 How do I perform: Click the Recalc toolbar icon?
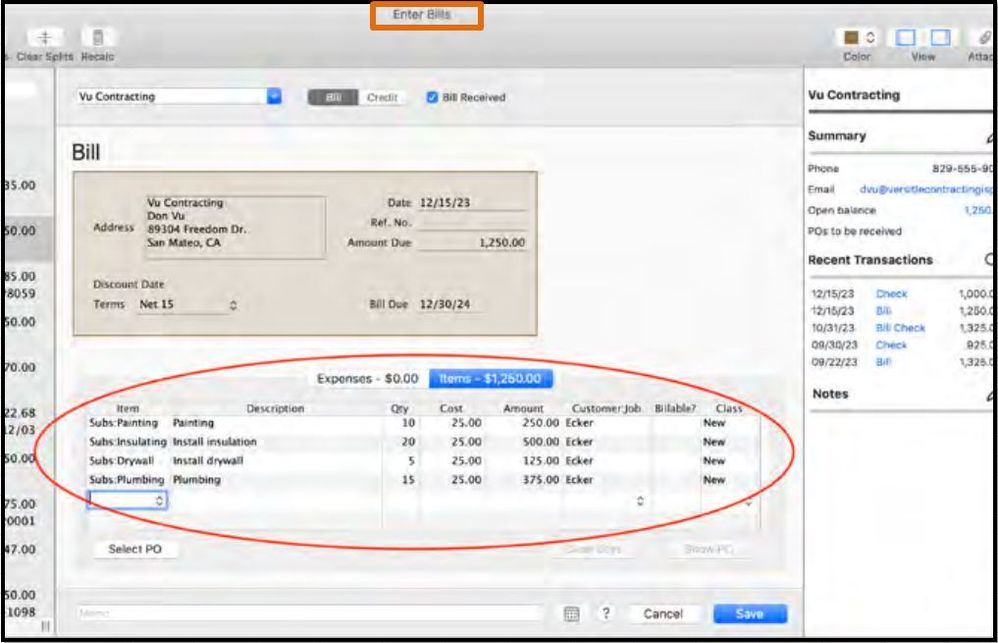(x=98, y=38)
